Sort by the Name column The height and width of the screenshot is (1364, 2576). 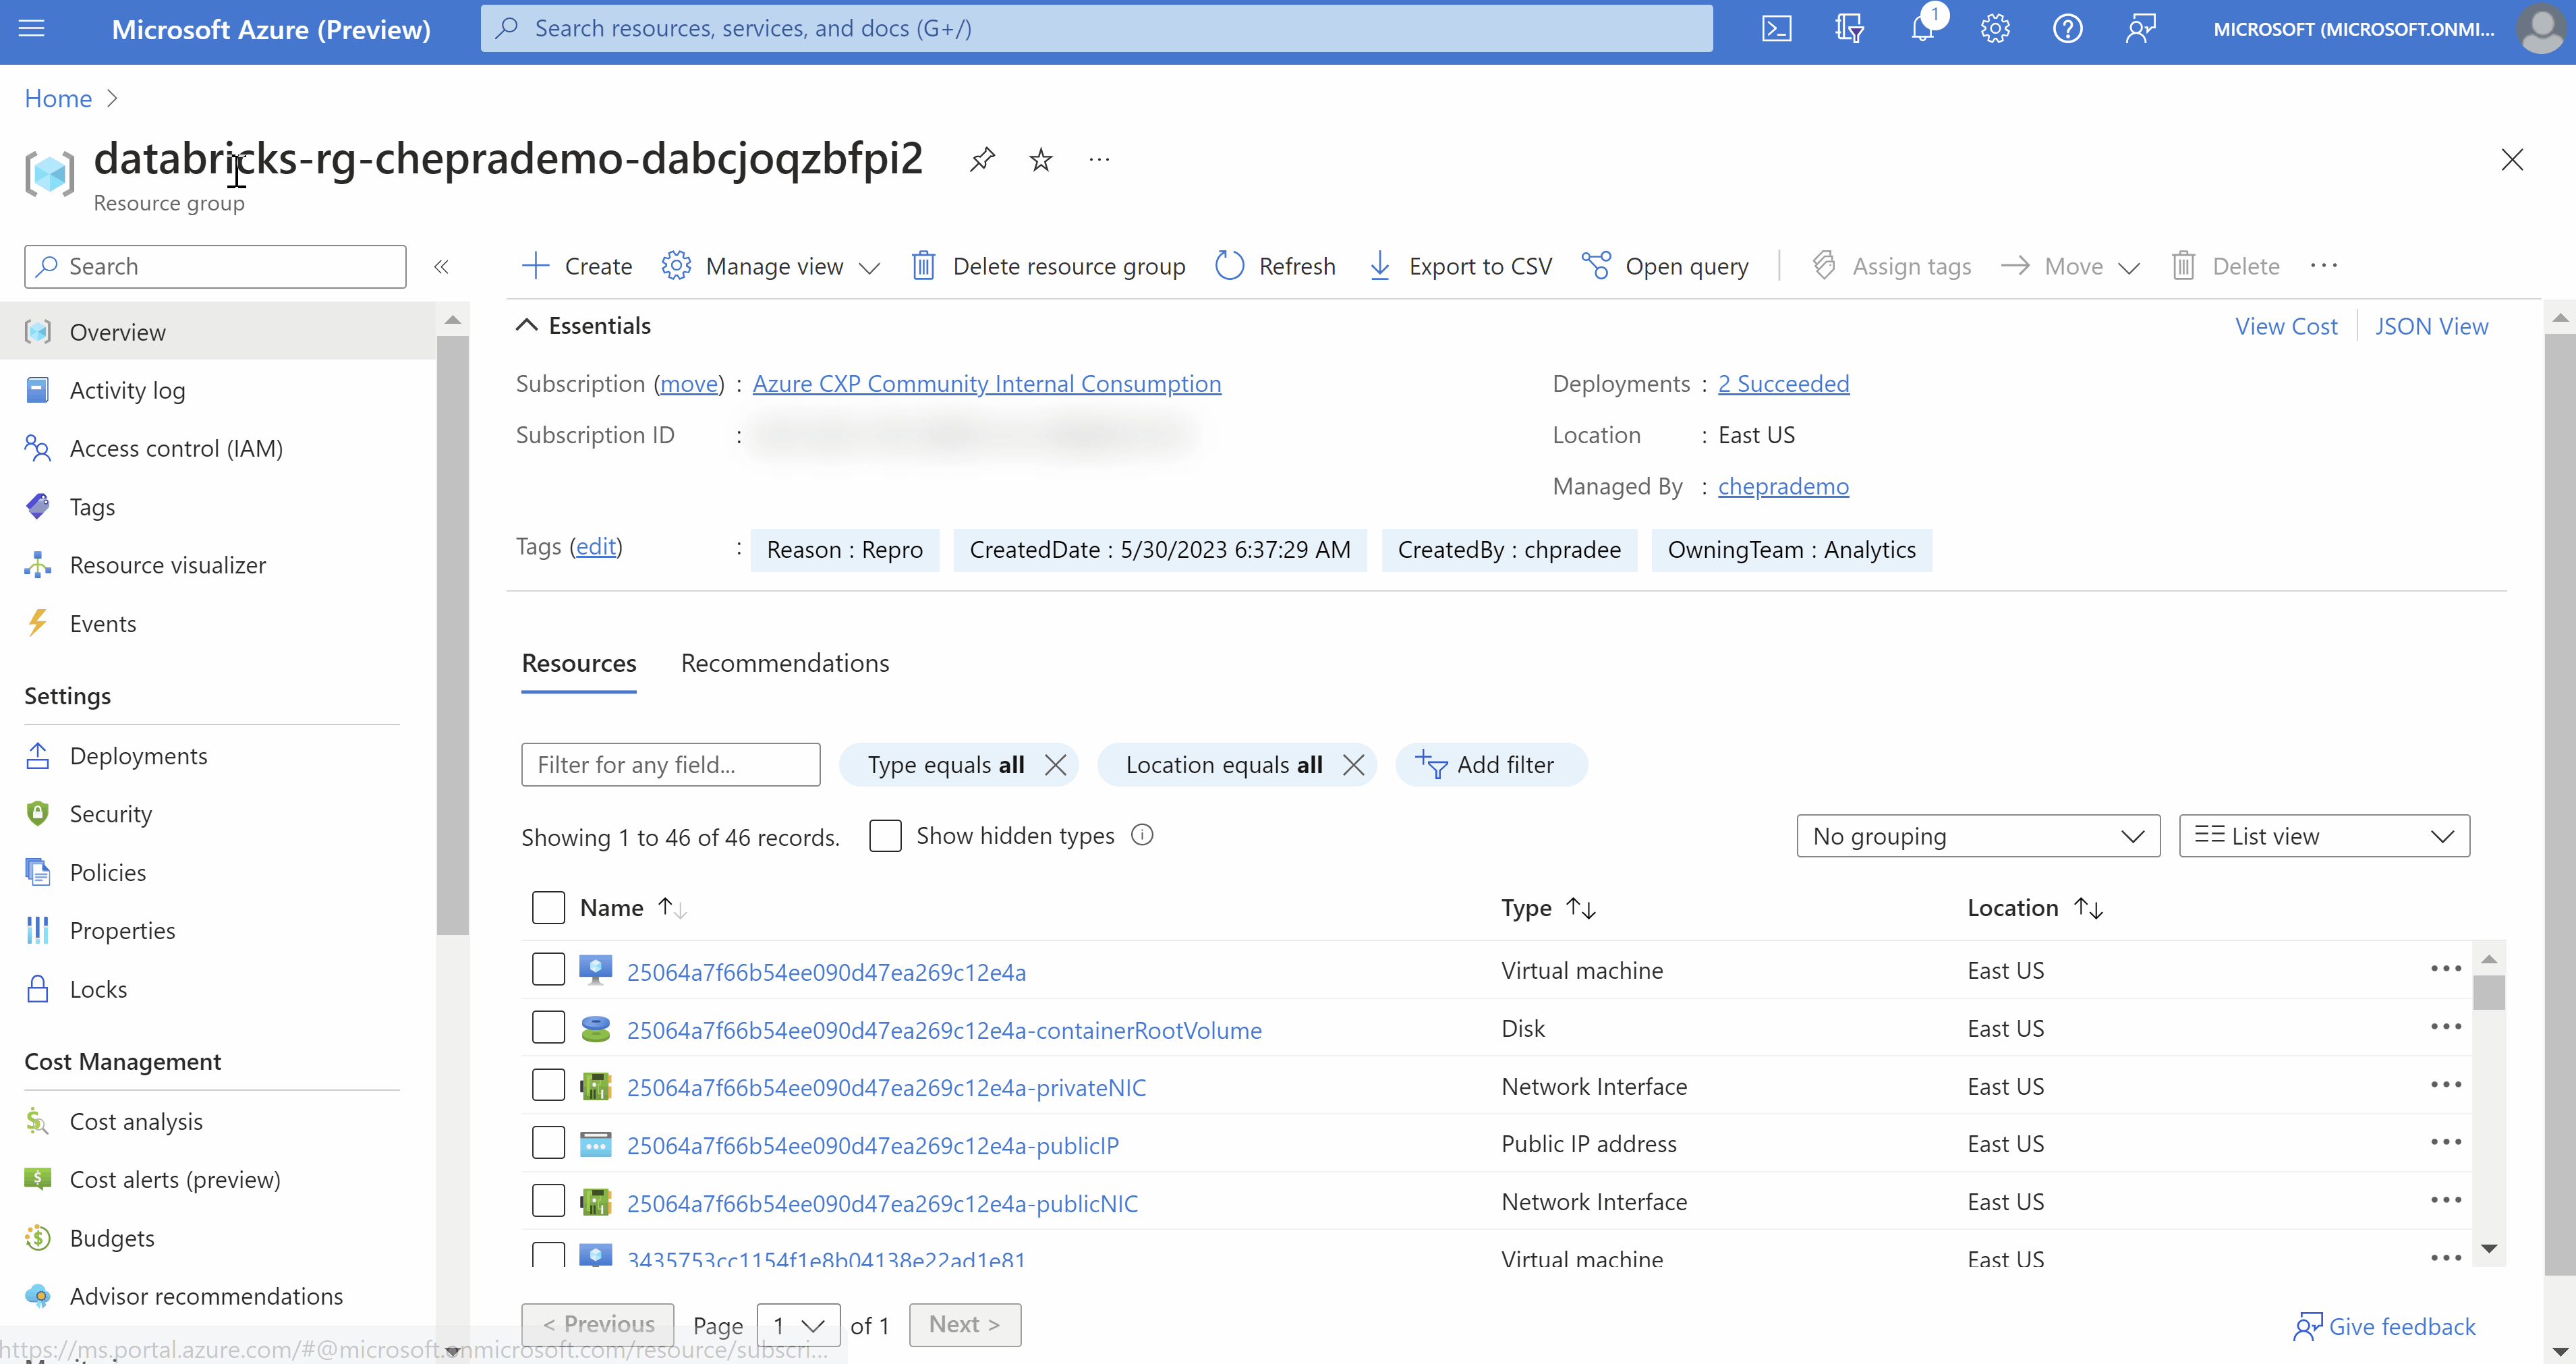pos(632,908)
